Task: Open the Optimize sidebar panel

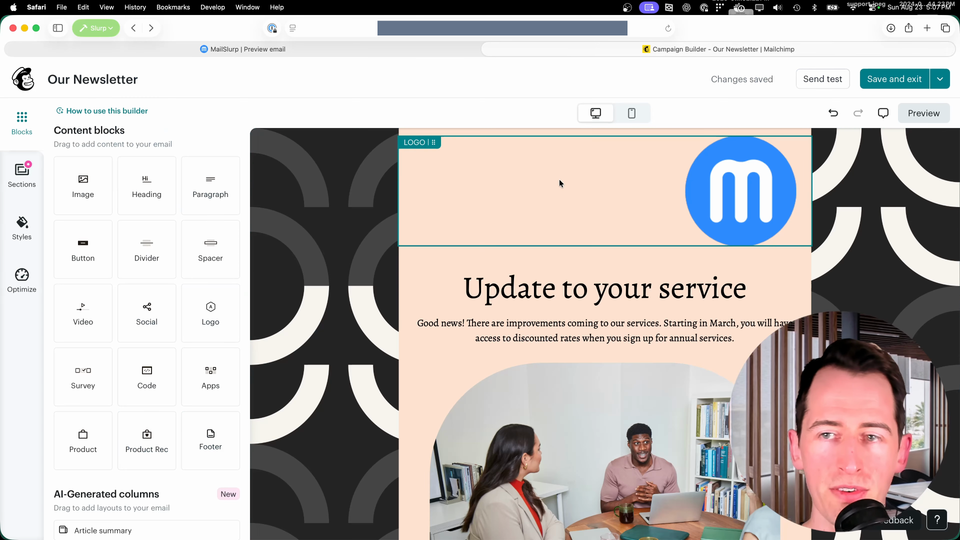Action: click(21, 280)
